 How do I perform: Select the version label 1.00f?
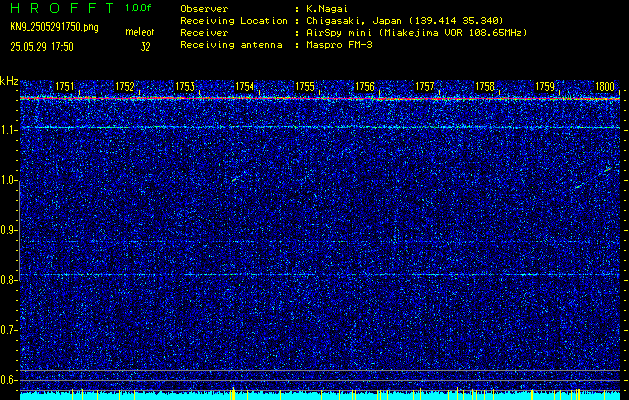click(x=138, y=8)
